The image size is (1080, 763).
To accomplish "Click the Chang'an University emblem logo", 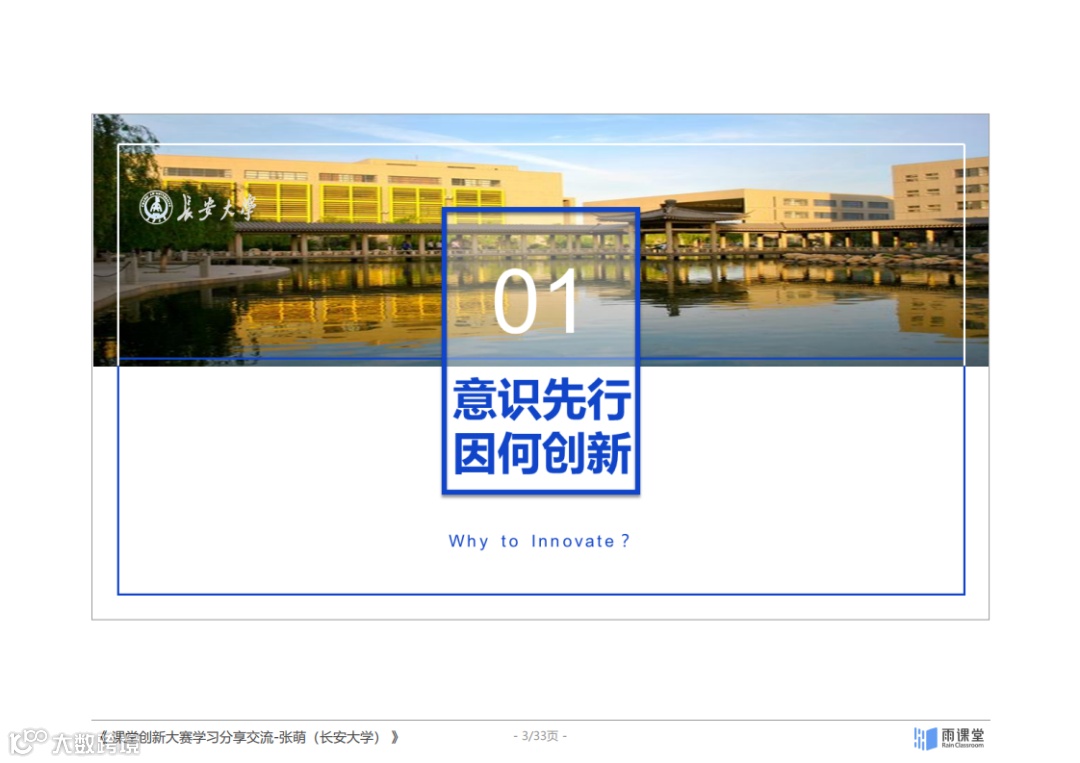I will coord(156,207).
